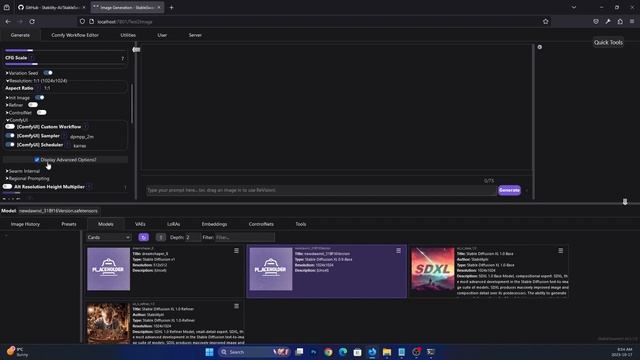Screen dimensions: 640x360
Task: Click the Depth number field
Action: [x=193, y=237]
